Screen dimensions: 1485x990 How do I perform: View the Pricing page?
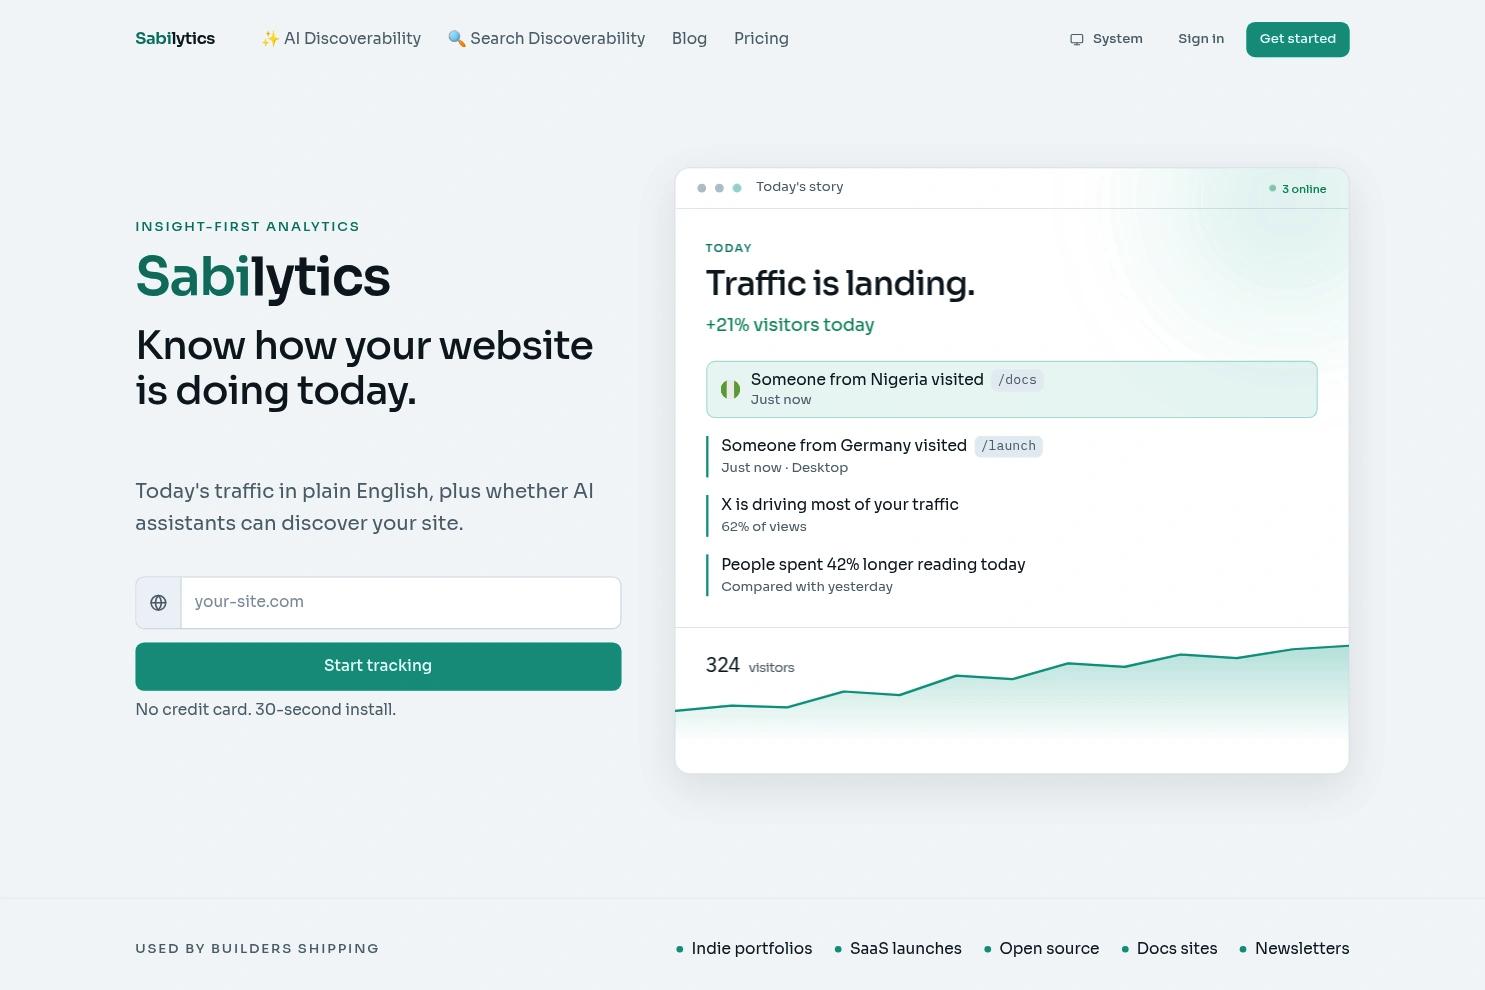(x=761, y=39)
